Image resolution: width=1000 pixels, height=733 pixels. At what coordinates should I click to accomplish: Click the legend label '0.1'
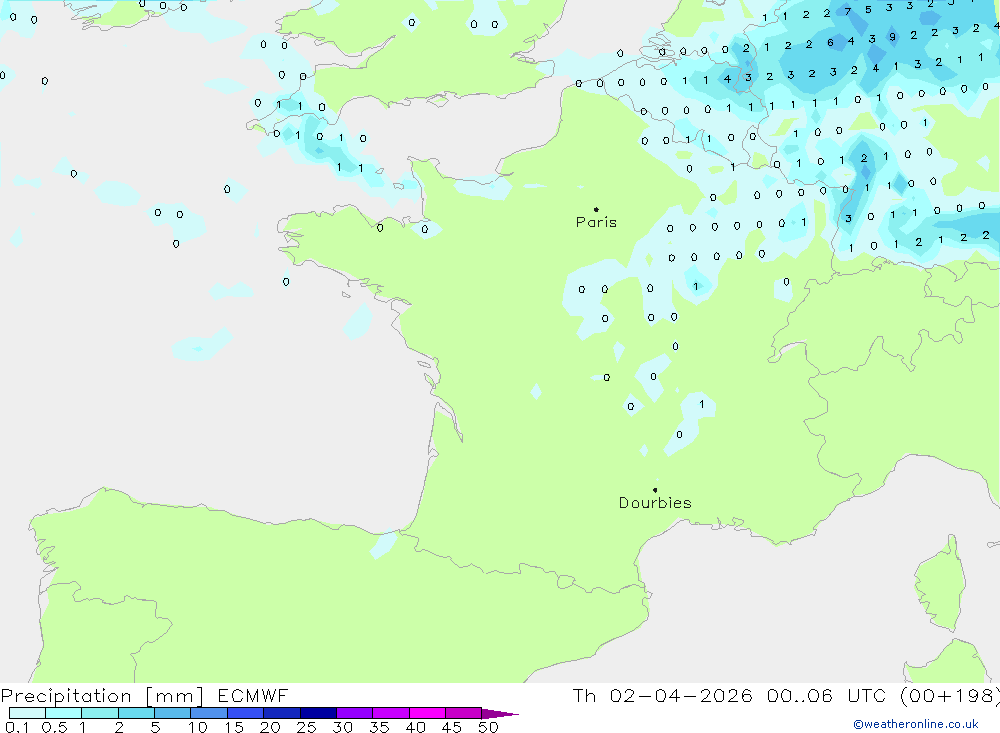pyautogui.click(x=17, y=727)
